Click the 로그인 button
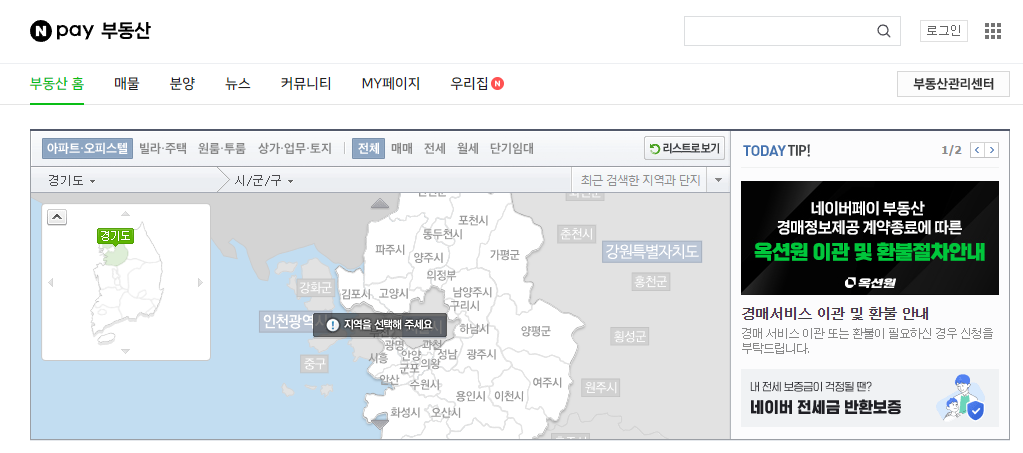This screenshot has width=1023, height=453. pyautogui.click(x=943, y=31)
